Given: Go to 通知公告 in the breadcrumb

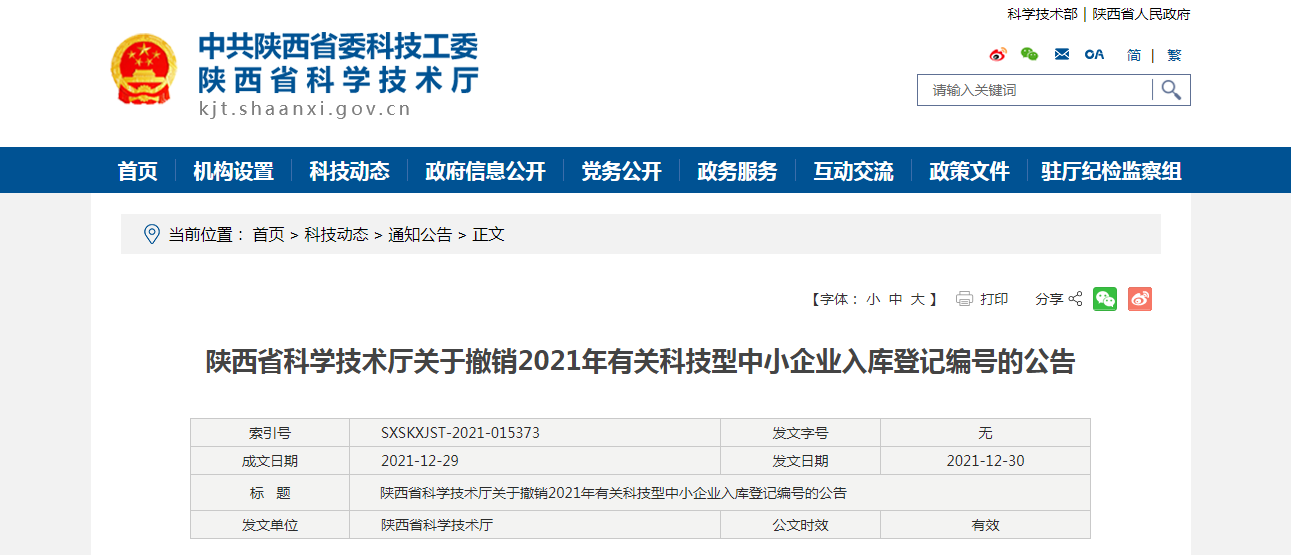Looking at the screenshot, I should (x=420, y=234).
